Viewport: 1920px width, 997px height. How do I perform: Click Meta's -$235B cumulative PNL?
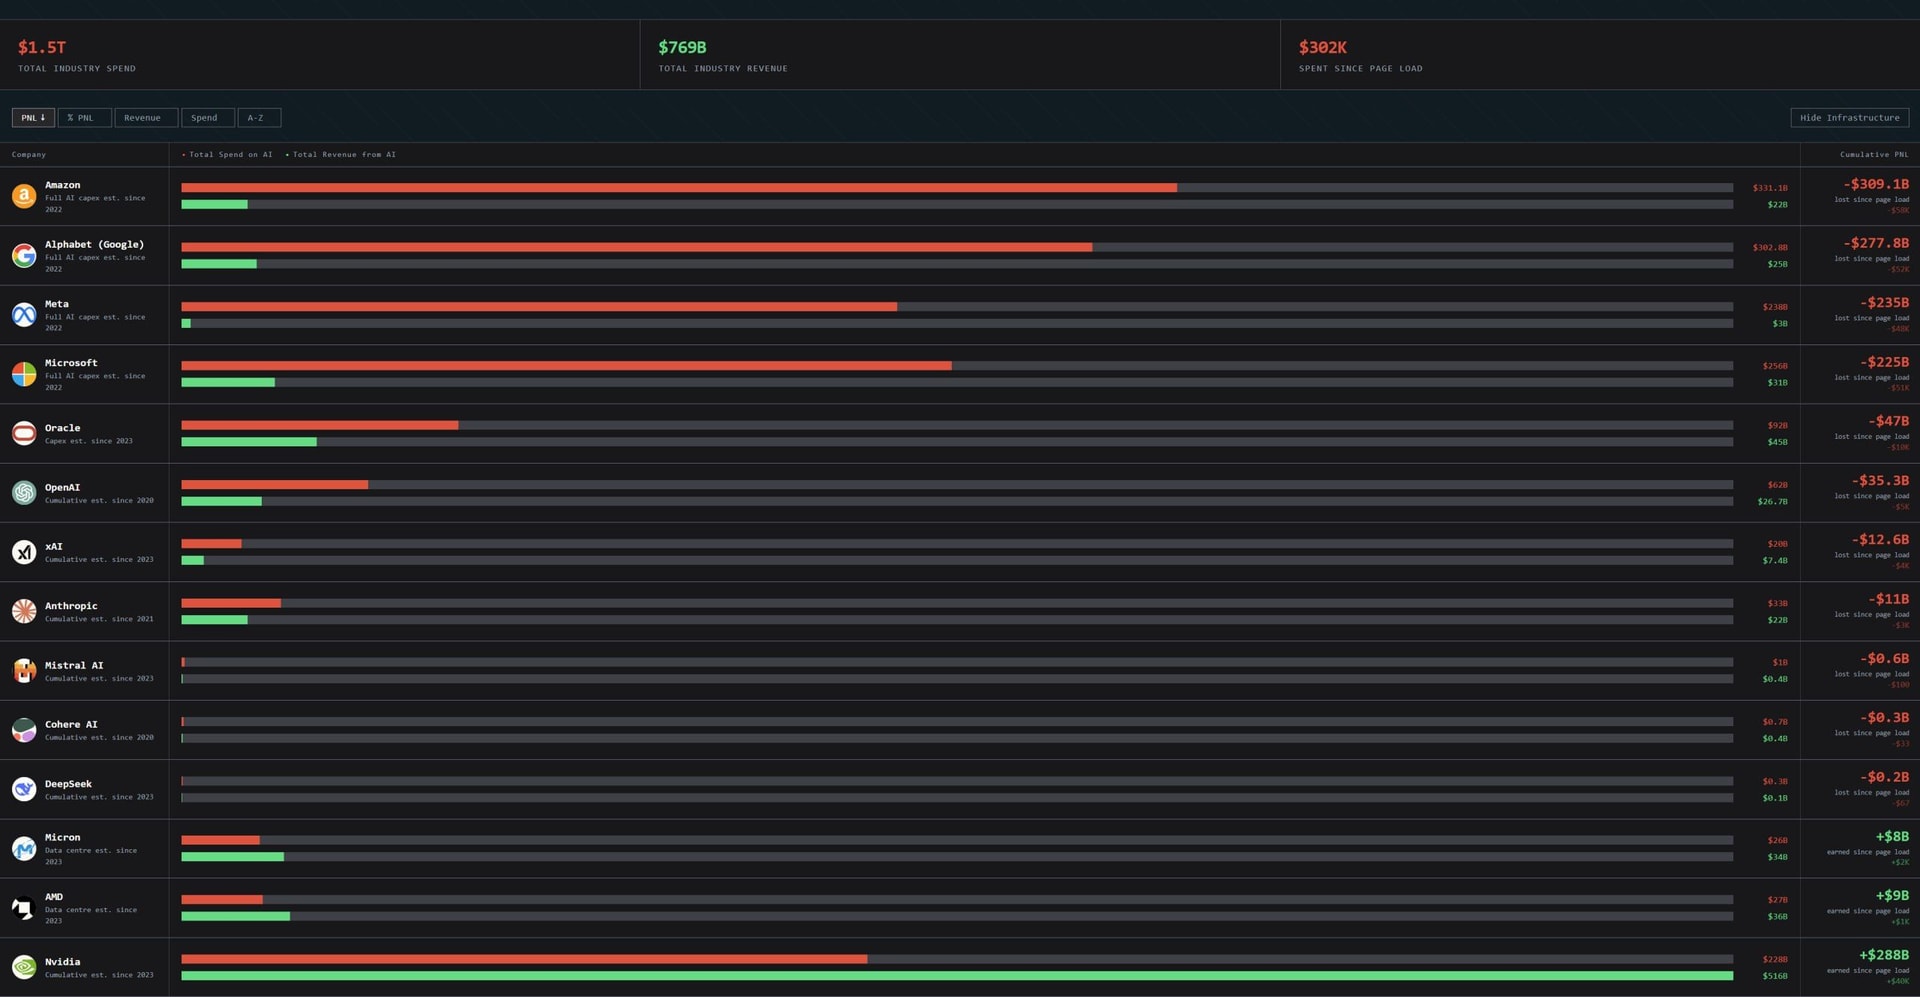pos(1884,303)
